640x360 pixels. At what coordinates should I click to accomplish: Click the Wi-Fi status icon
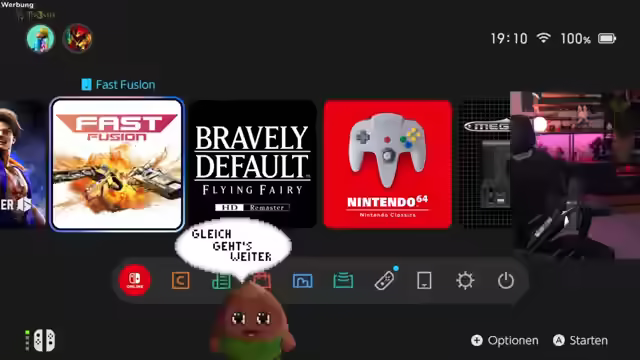(x=543, y=38)
